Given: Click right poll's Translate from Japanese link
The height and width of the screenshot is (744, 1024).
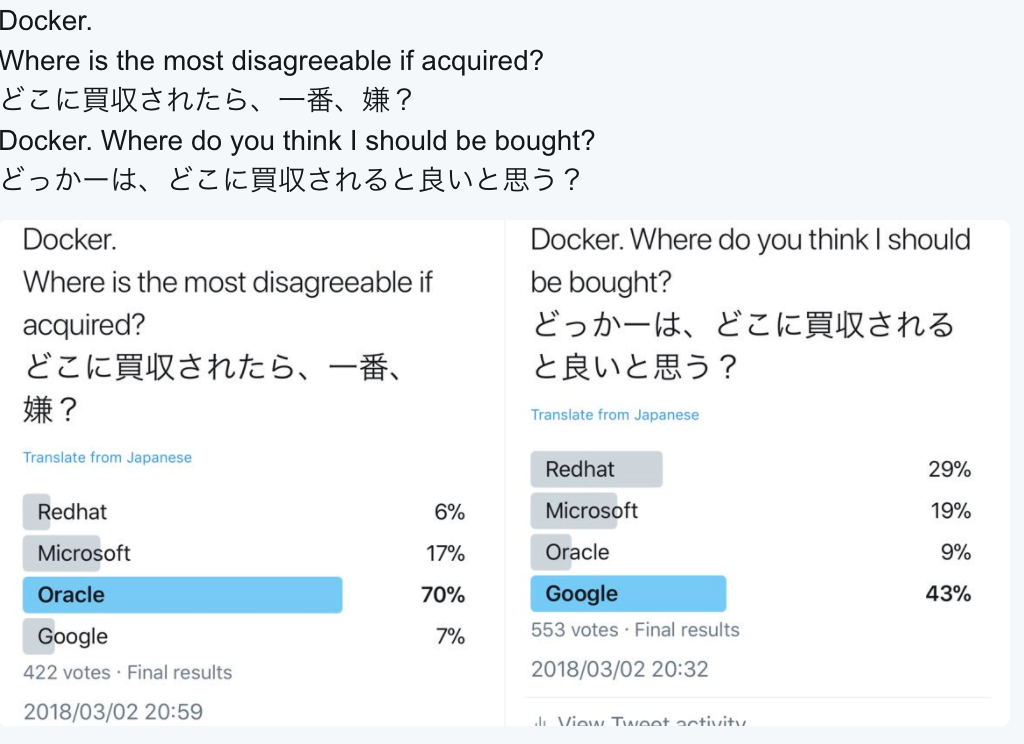Looking at the screenshot, I should [x=615, y=414].
